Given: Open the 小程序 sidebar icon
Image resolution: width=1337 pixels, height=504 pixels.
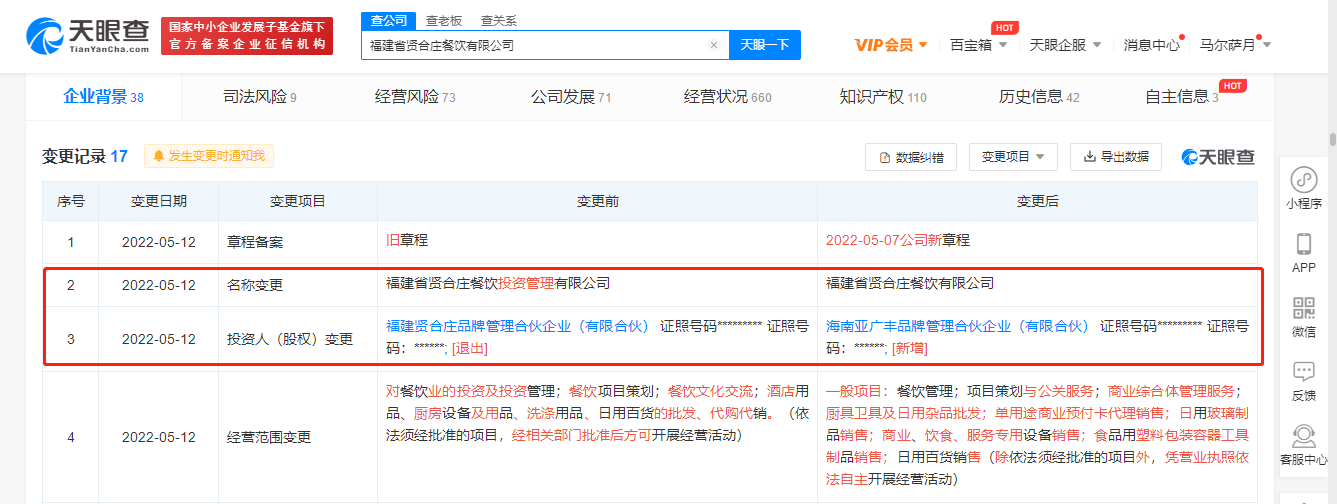Looking at the screenshot, I should tap(1303, 187).
